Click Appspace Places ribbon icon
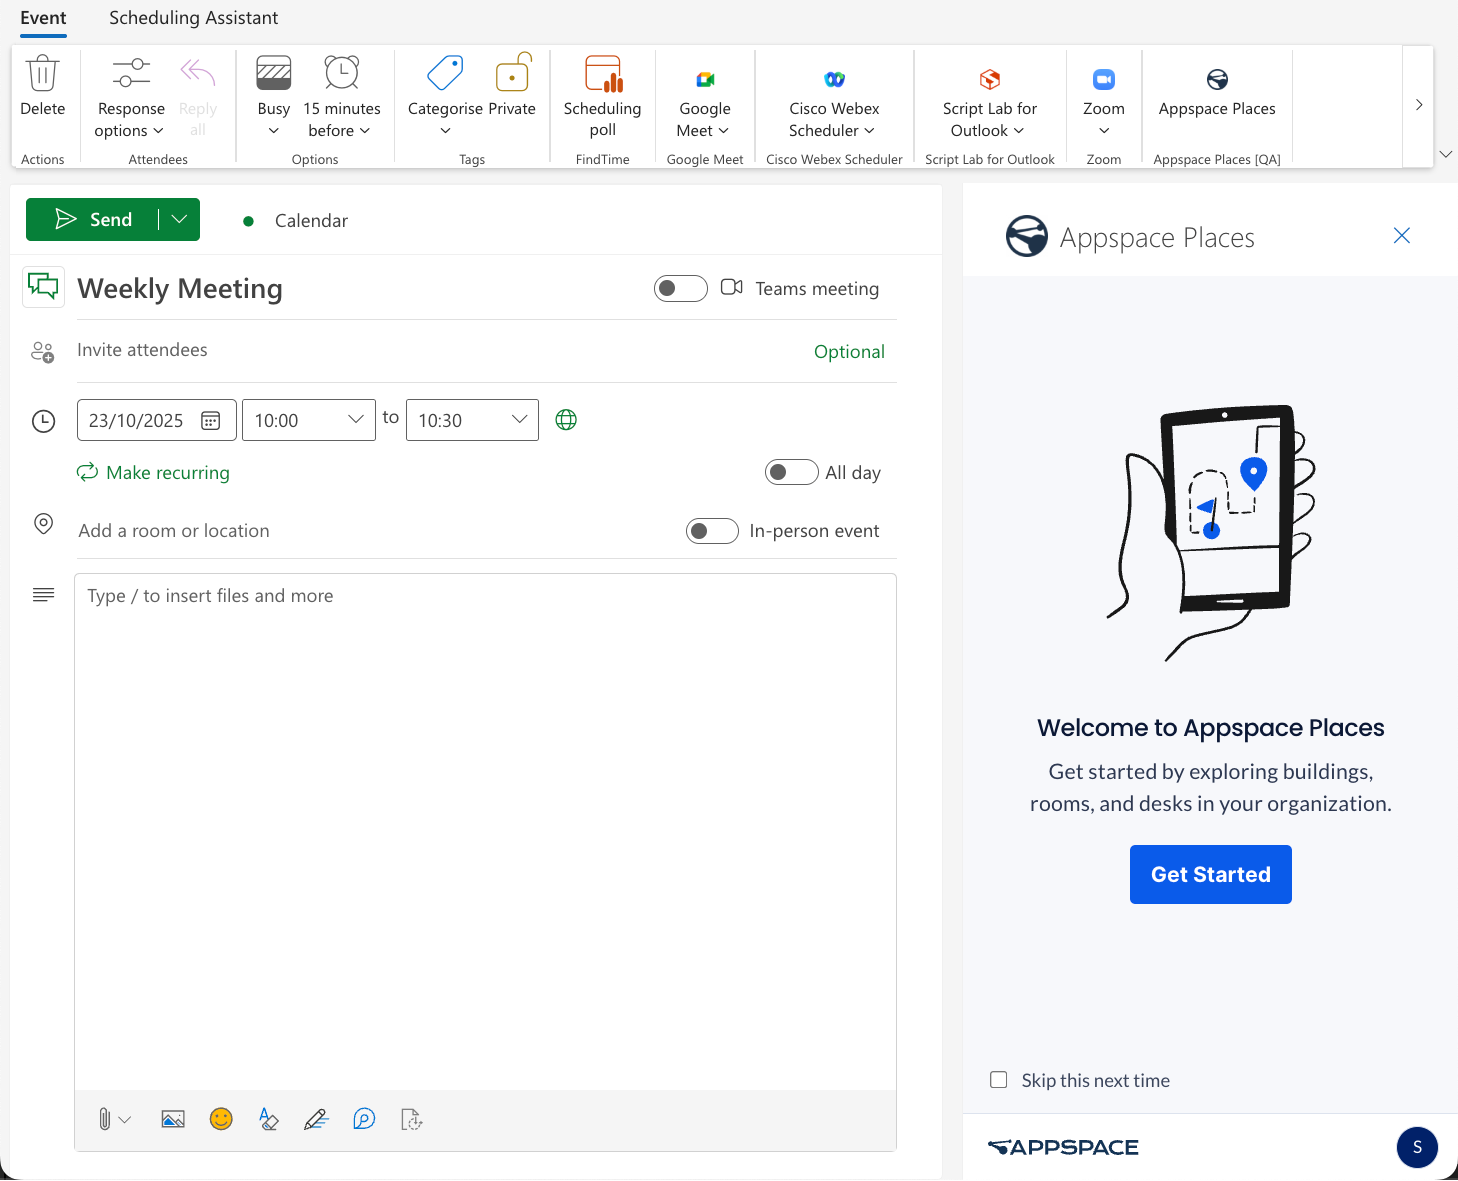Screen dimensions: 1458x1181 coord(1217,79)
